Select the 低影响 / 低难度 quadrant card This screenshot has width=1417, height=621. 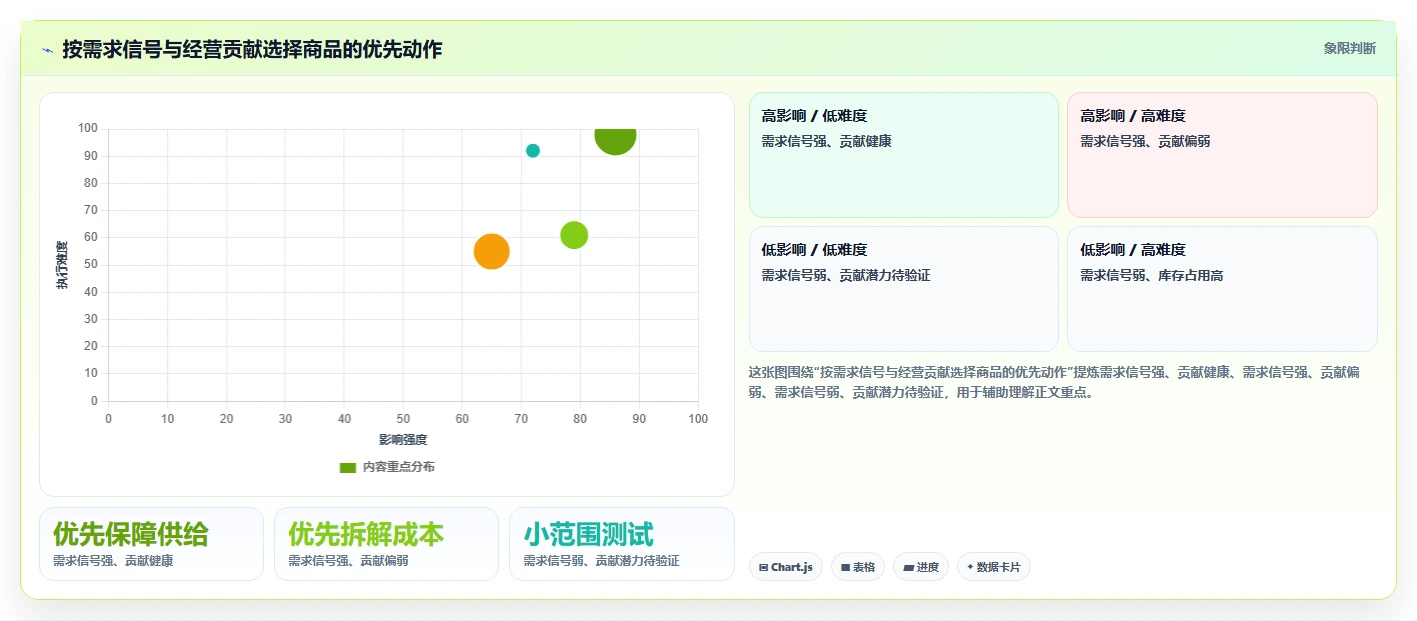point(904,289)
